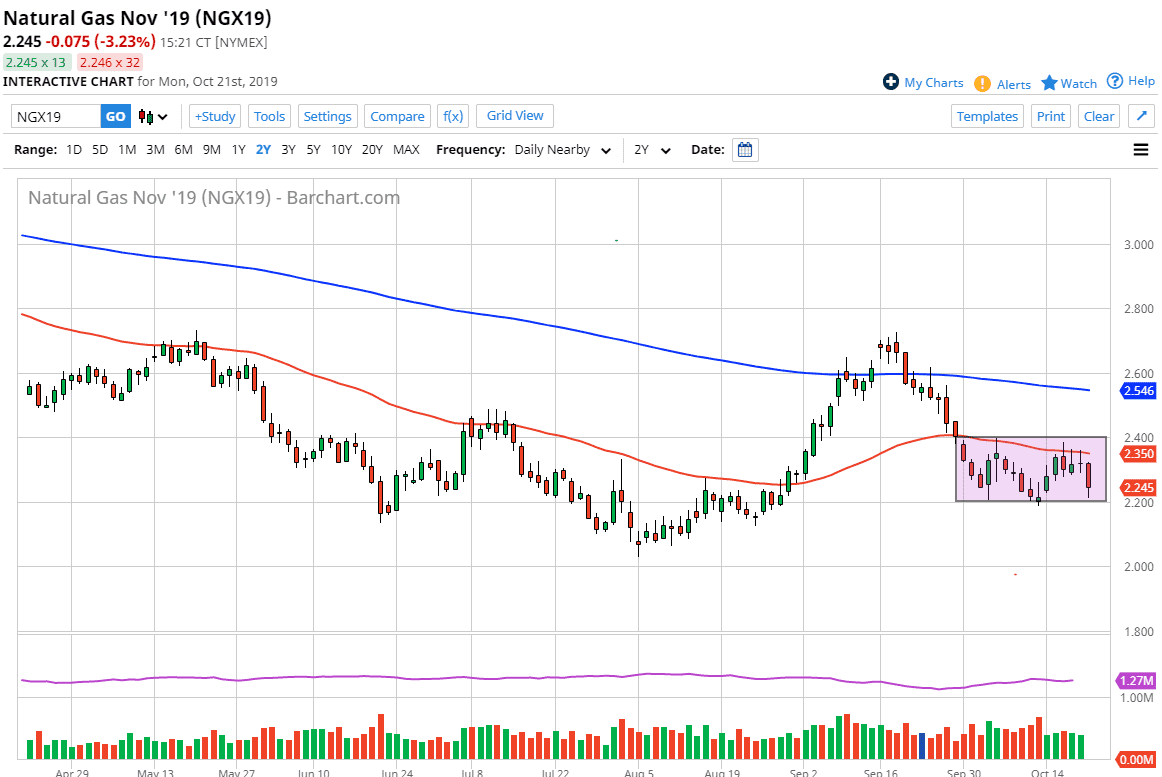Switch range to MAX
The image size is (1162, 777).
click(x=406, y=150)
